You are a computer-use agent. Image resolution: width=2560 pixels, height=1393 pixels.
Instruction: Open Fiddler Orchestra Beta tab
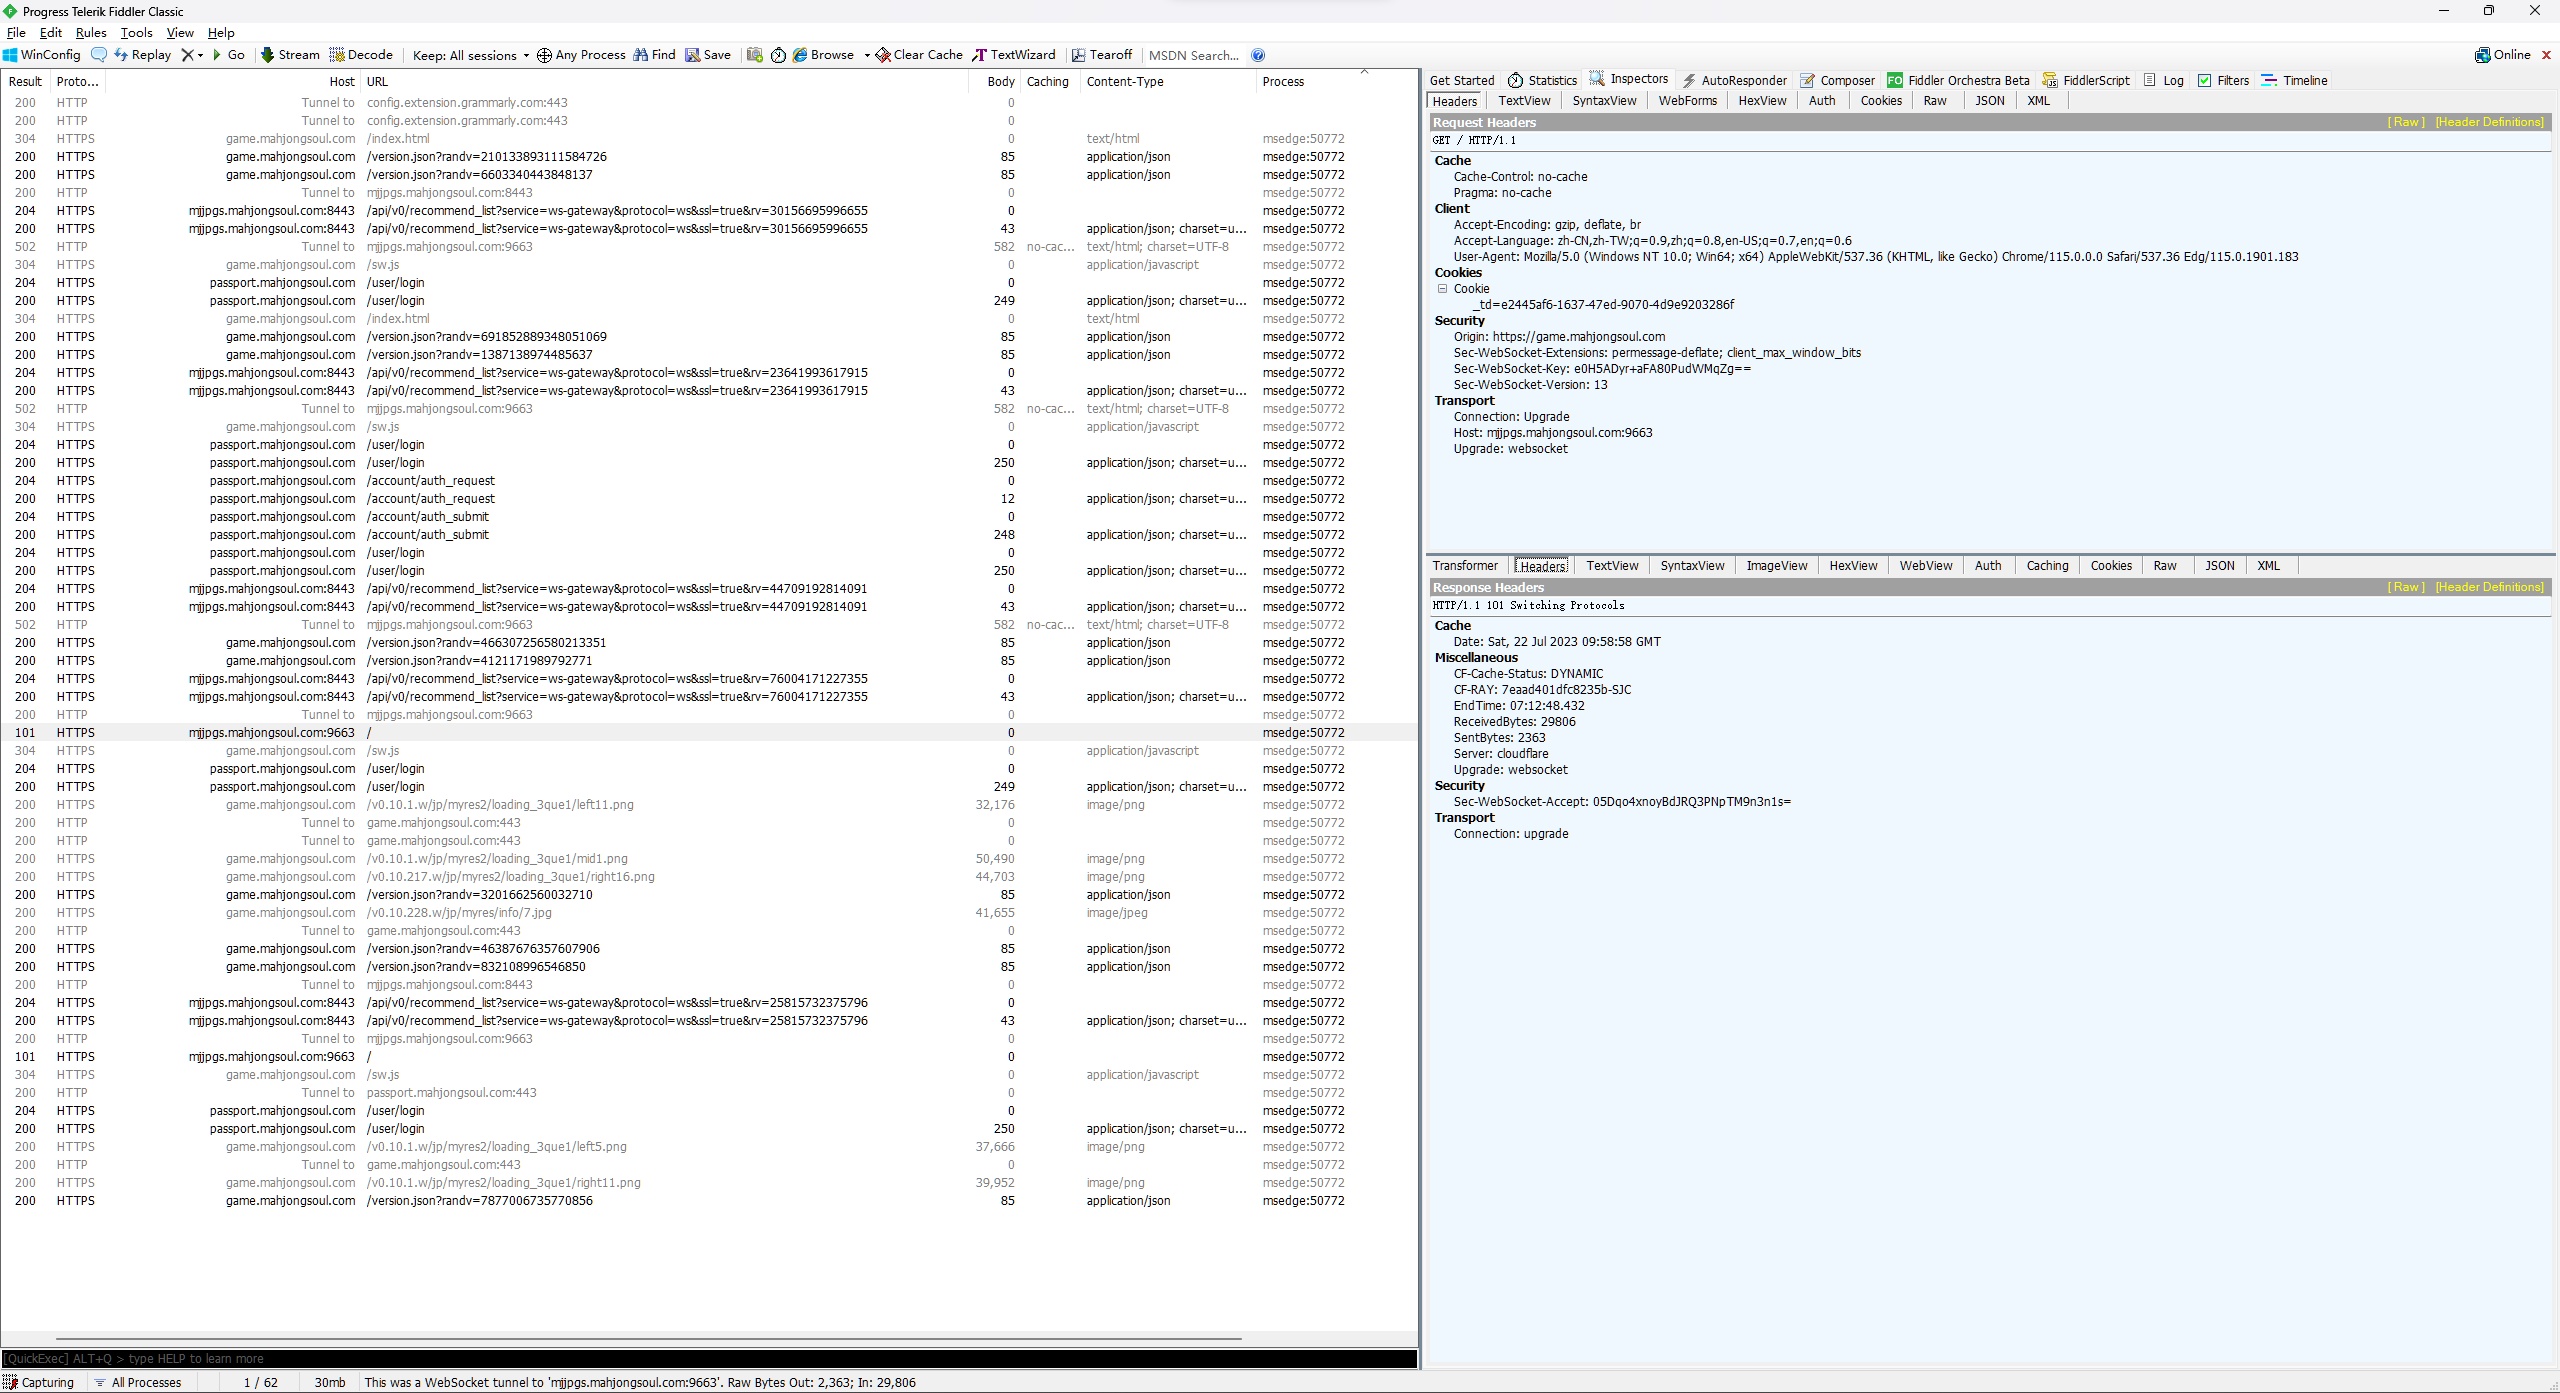(1959, 80)
